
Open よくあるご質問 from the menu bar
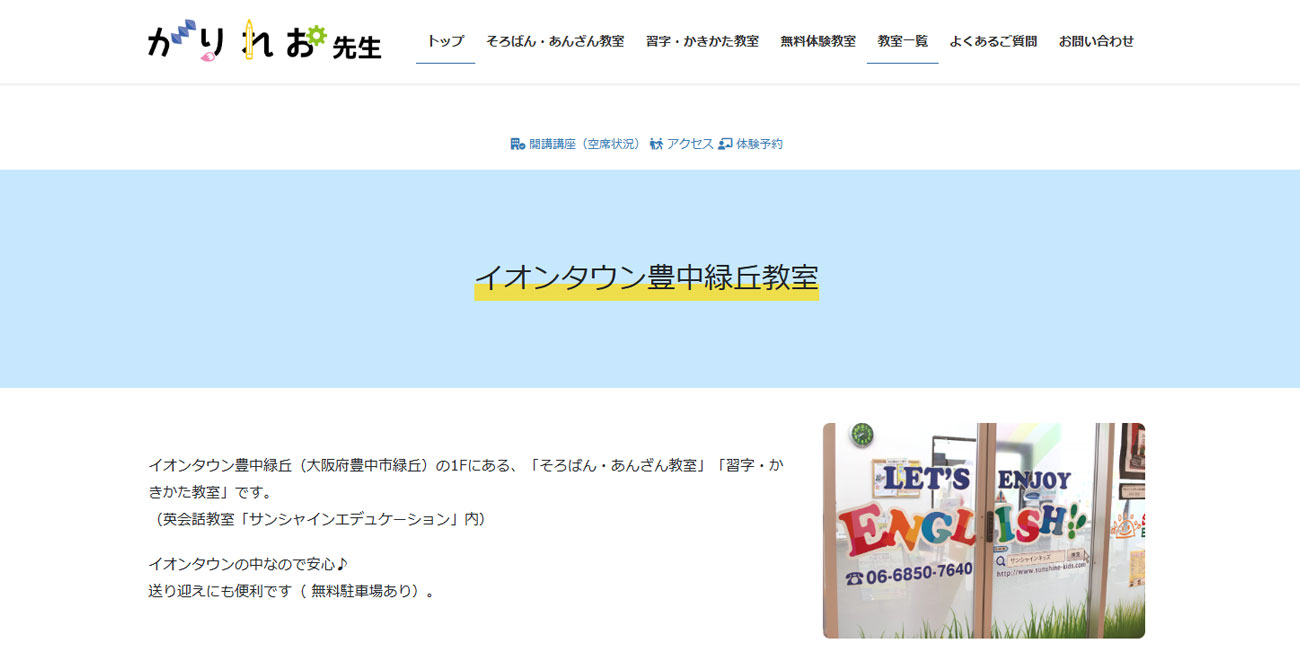click(992, 41)
